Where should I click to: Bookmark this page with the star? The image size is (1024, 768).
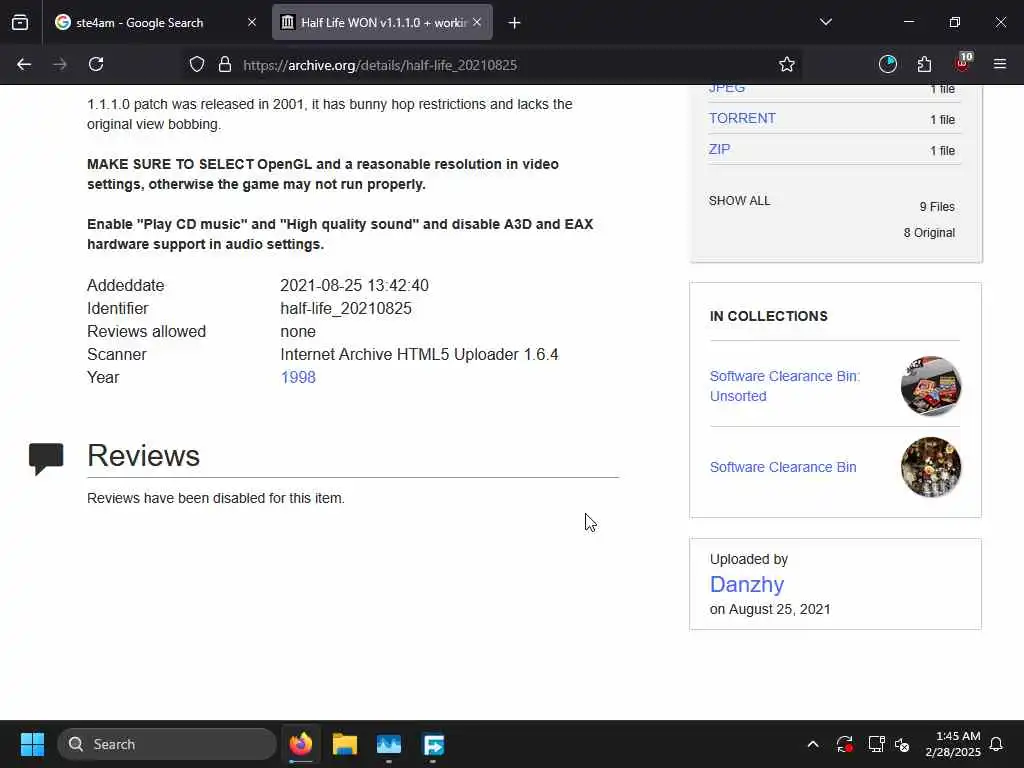787,65
